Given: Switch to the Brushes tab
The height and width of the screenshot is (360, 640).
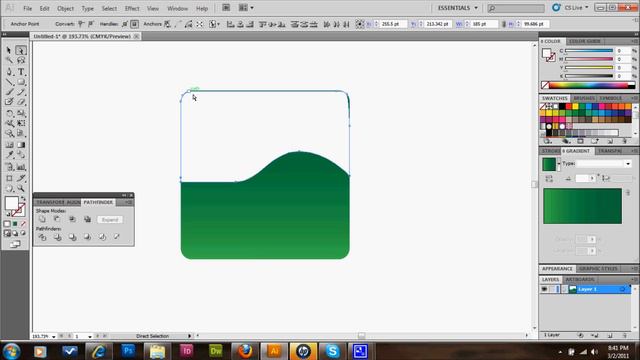Looking at the screenshot, I should tap(584, 98).
